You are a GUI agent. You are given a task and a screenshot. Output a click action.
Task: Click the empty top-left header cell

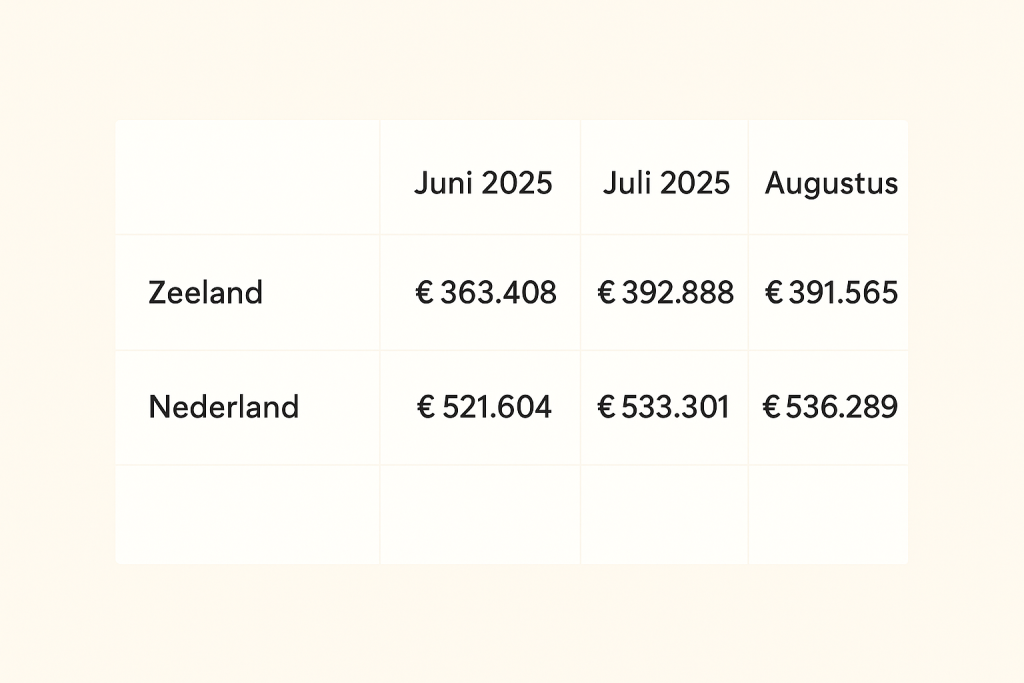pos(247,178)
